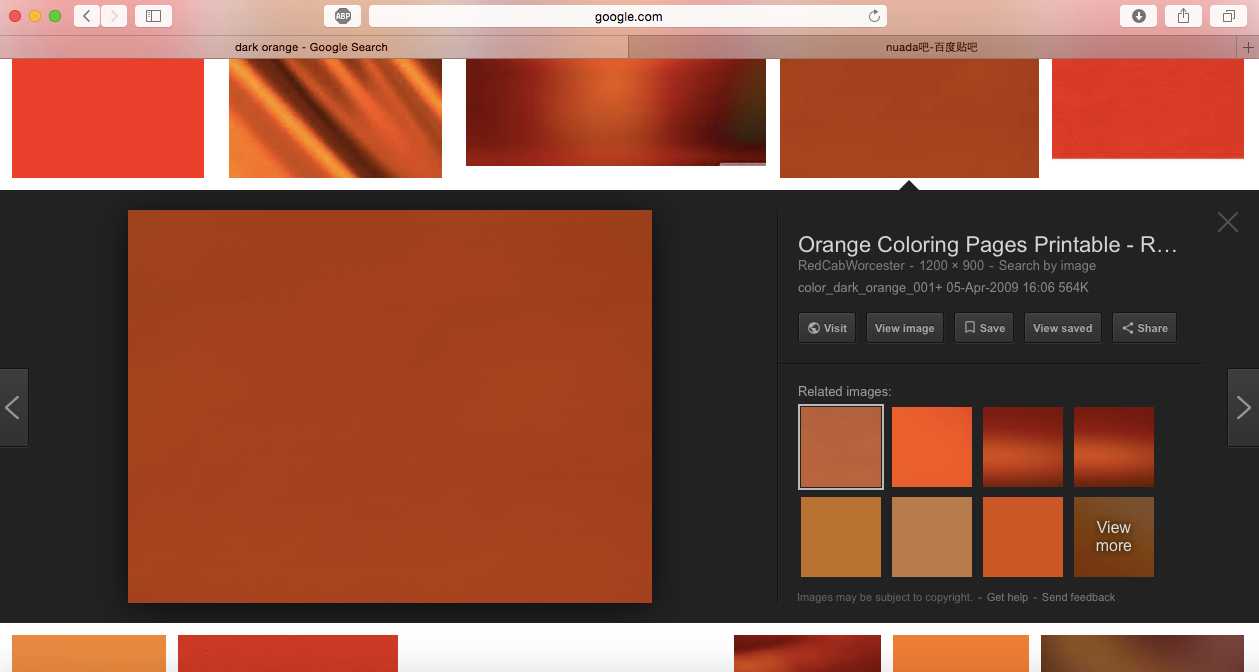Open the diagonal striped orange result
The height and width of the screenshot is (672, 1259).
tap(335, 118)
